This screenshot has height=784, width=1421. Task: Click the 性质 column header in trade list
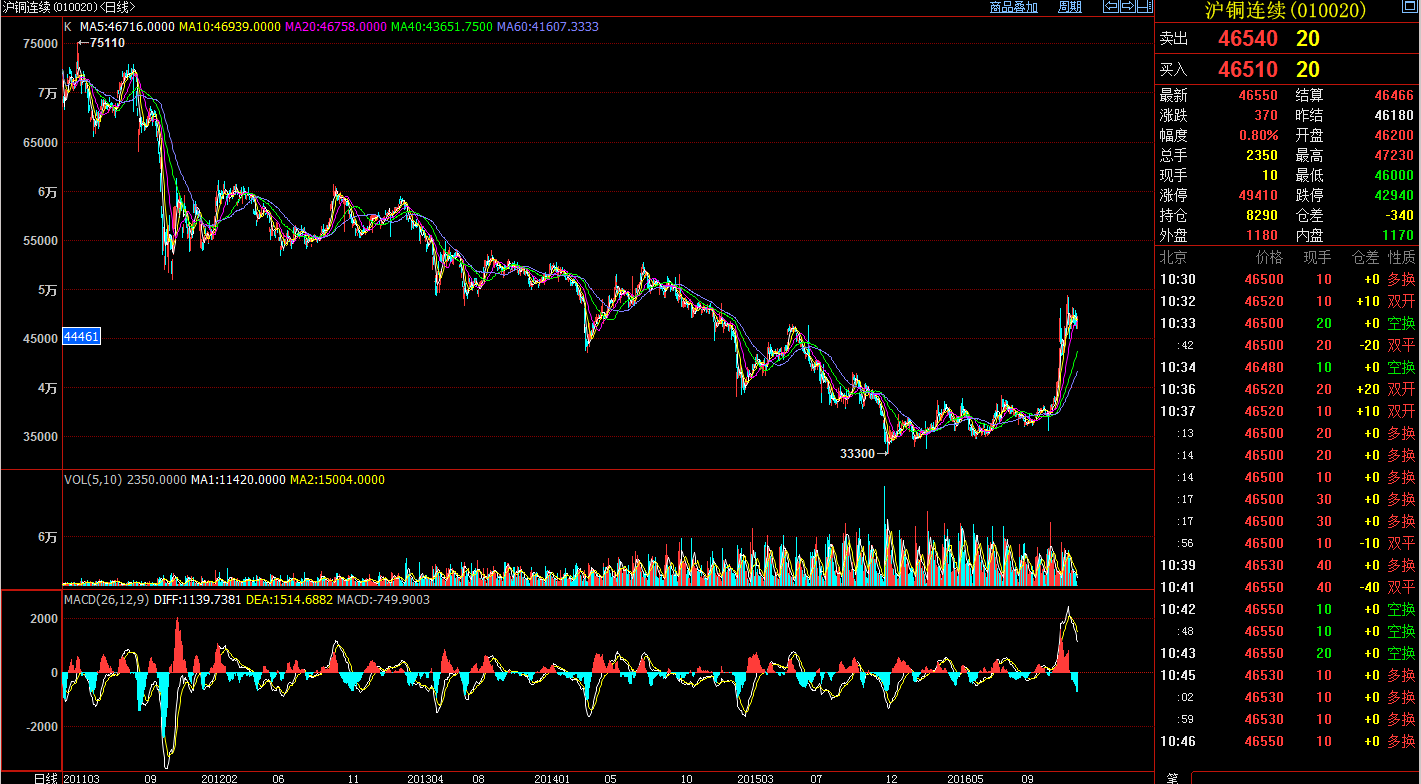[1401, 257]
